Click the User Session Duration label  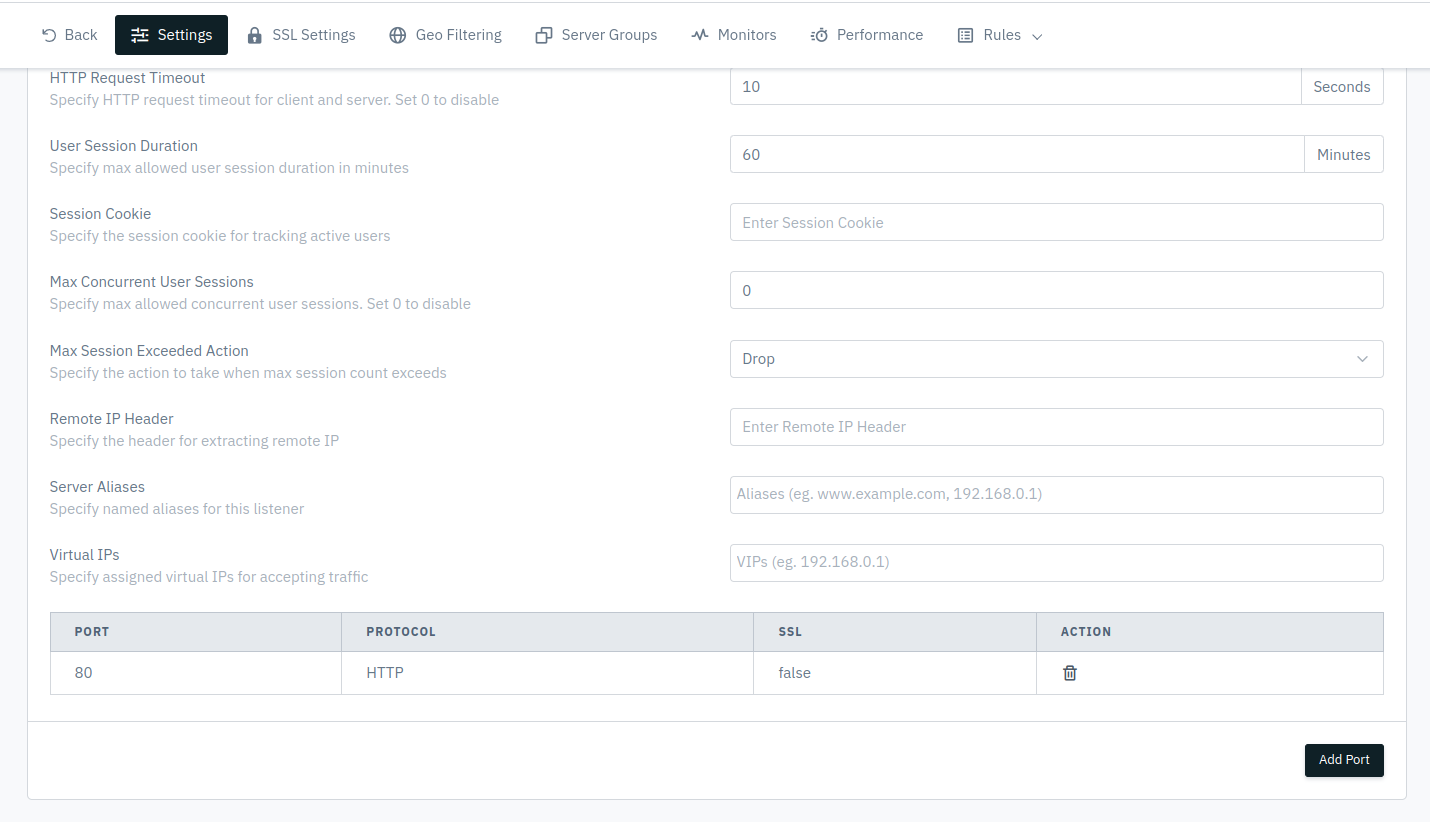124,146
